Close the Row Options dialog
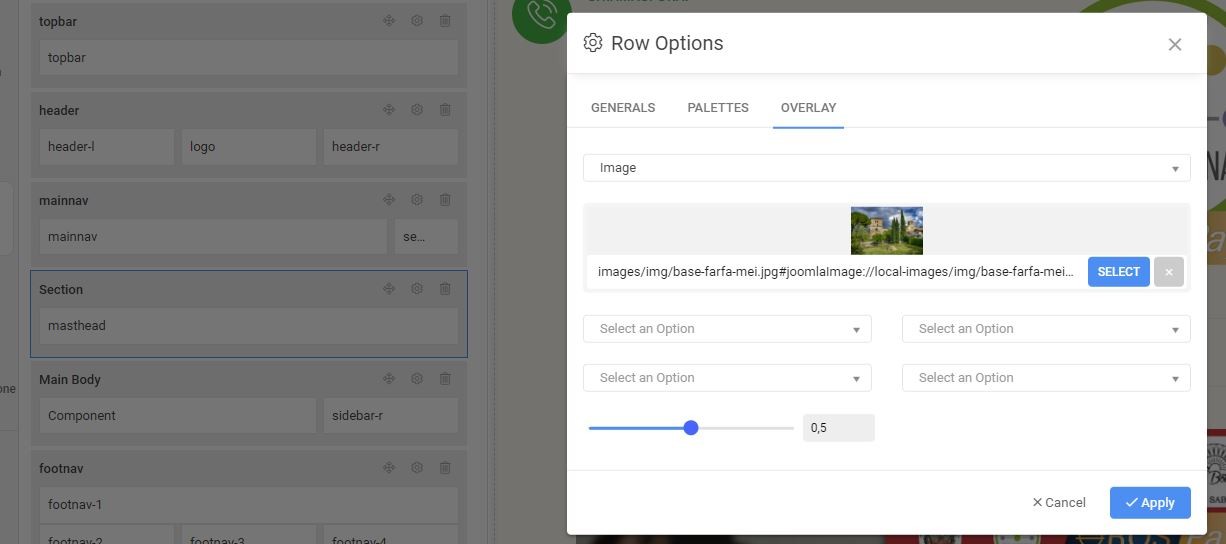 coord(1175,44)
